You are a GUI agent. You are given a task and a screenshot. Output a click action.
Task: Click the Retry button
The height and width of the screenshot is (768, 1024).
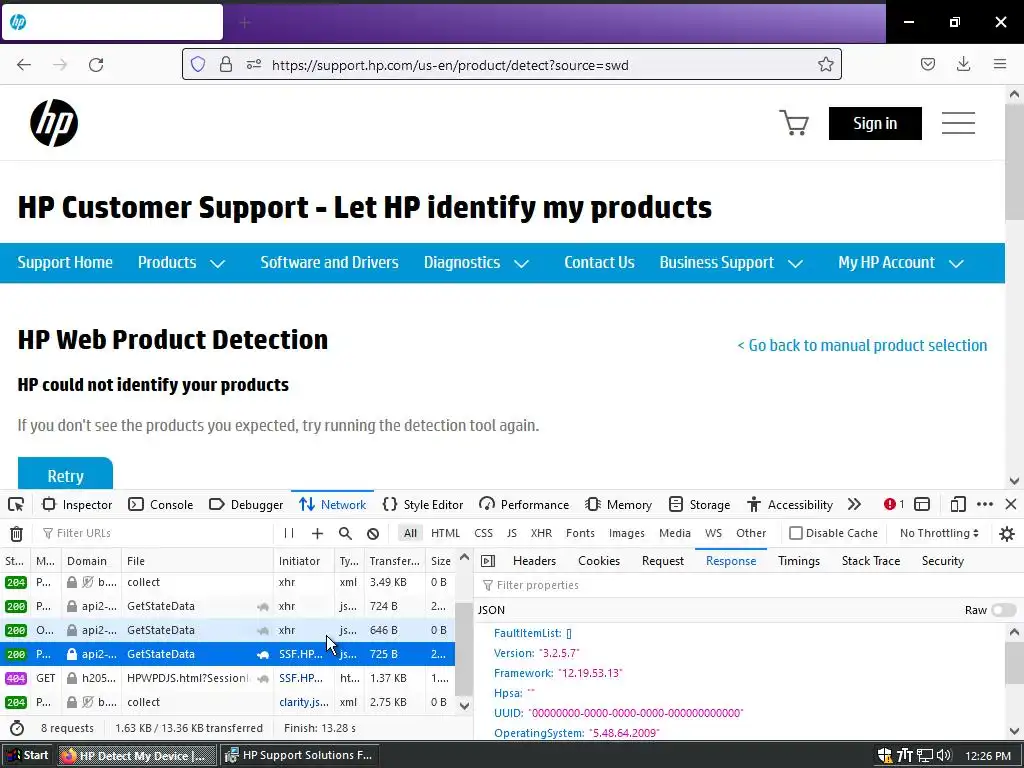click(x=65, y=474)
